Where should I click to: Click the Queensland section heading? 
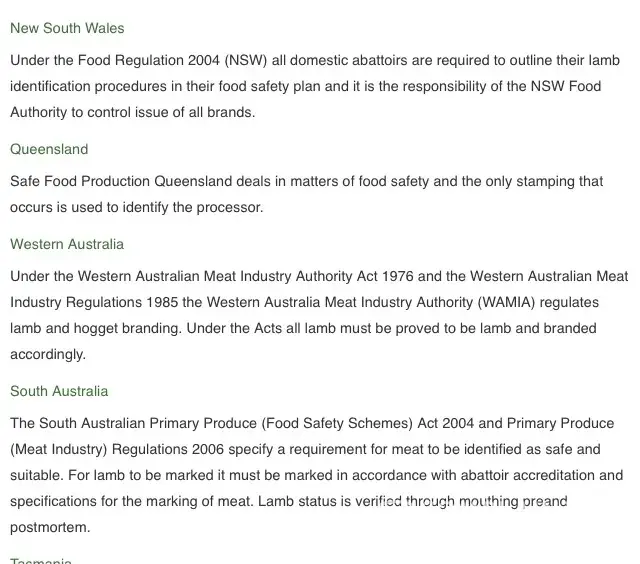point(49,149)
